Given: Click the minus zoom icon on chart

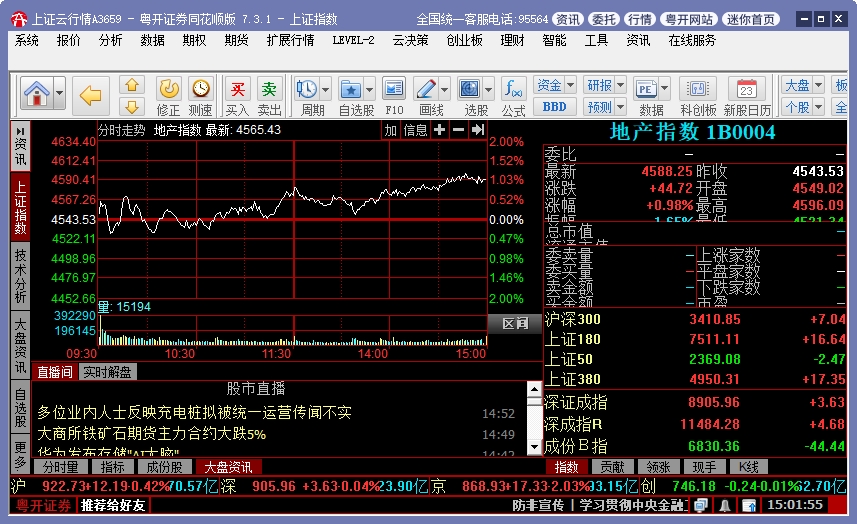Looking at the screenshot, I should point(458,130).
